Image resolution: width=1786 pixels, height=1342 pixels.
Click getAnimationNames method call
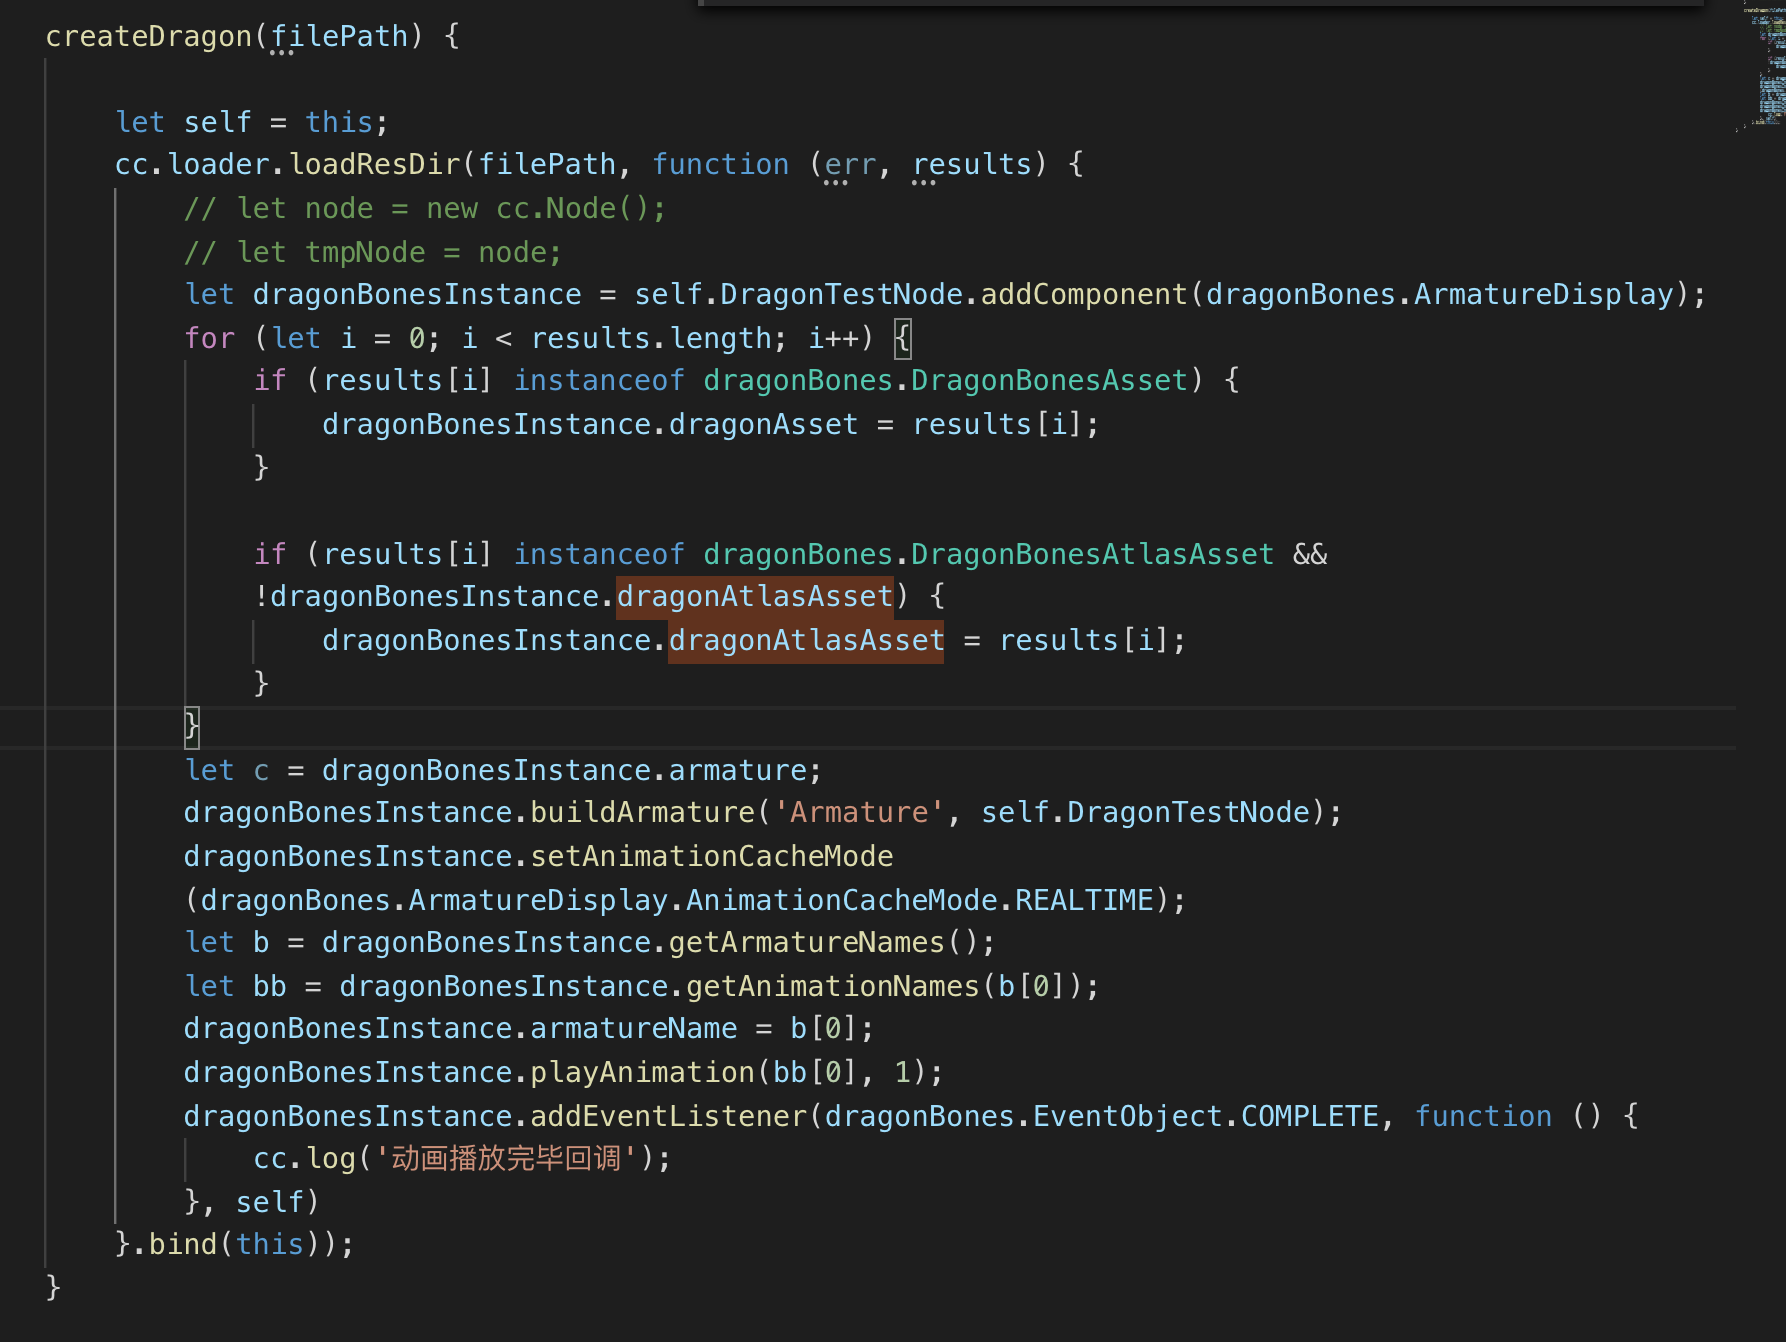(833, 986)
